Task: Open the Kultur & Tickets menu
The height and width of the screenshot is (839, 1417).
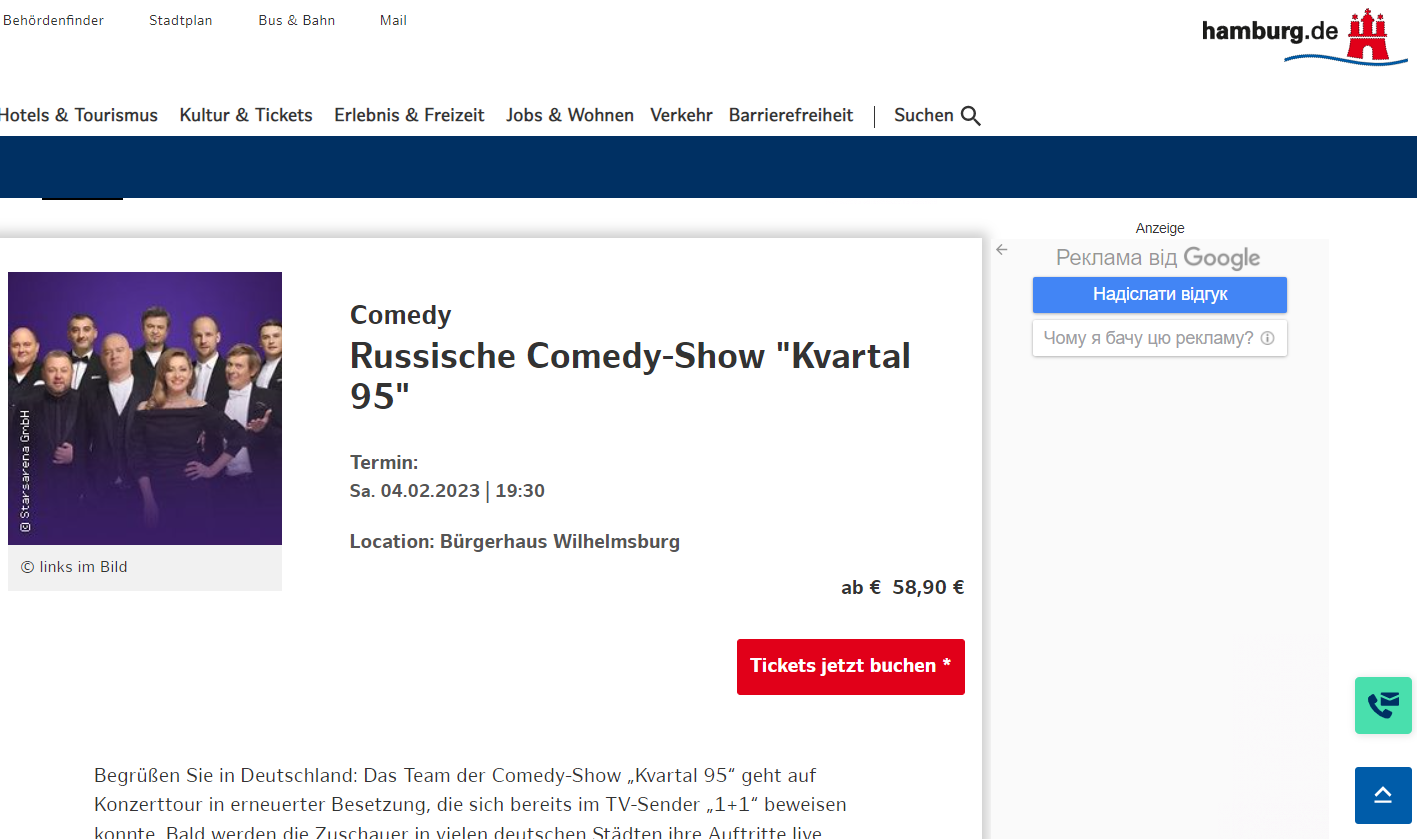Action: (x=246, y=115)
